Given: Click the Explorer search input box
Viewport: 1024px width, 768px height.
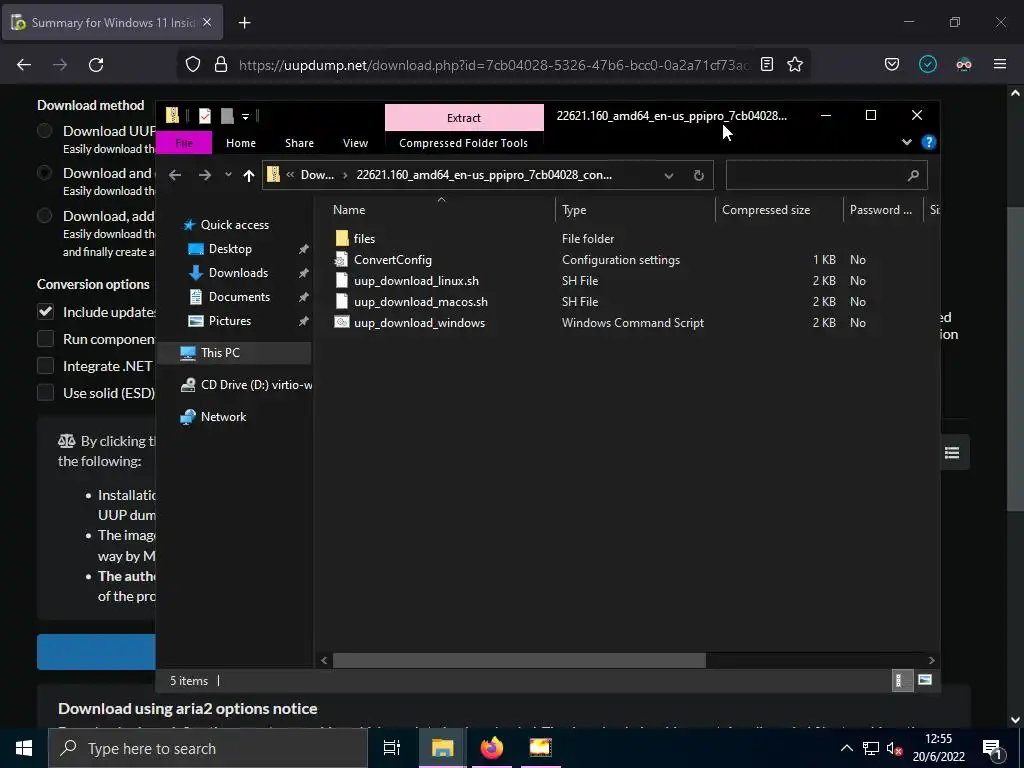Looking at the screenshot, I should coord(826,175).
